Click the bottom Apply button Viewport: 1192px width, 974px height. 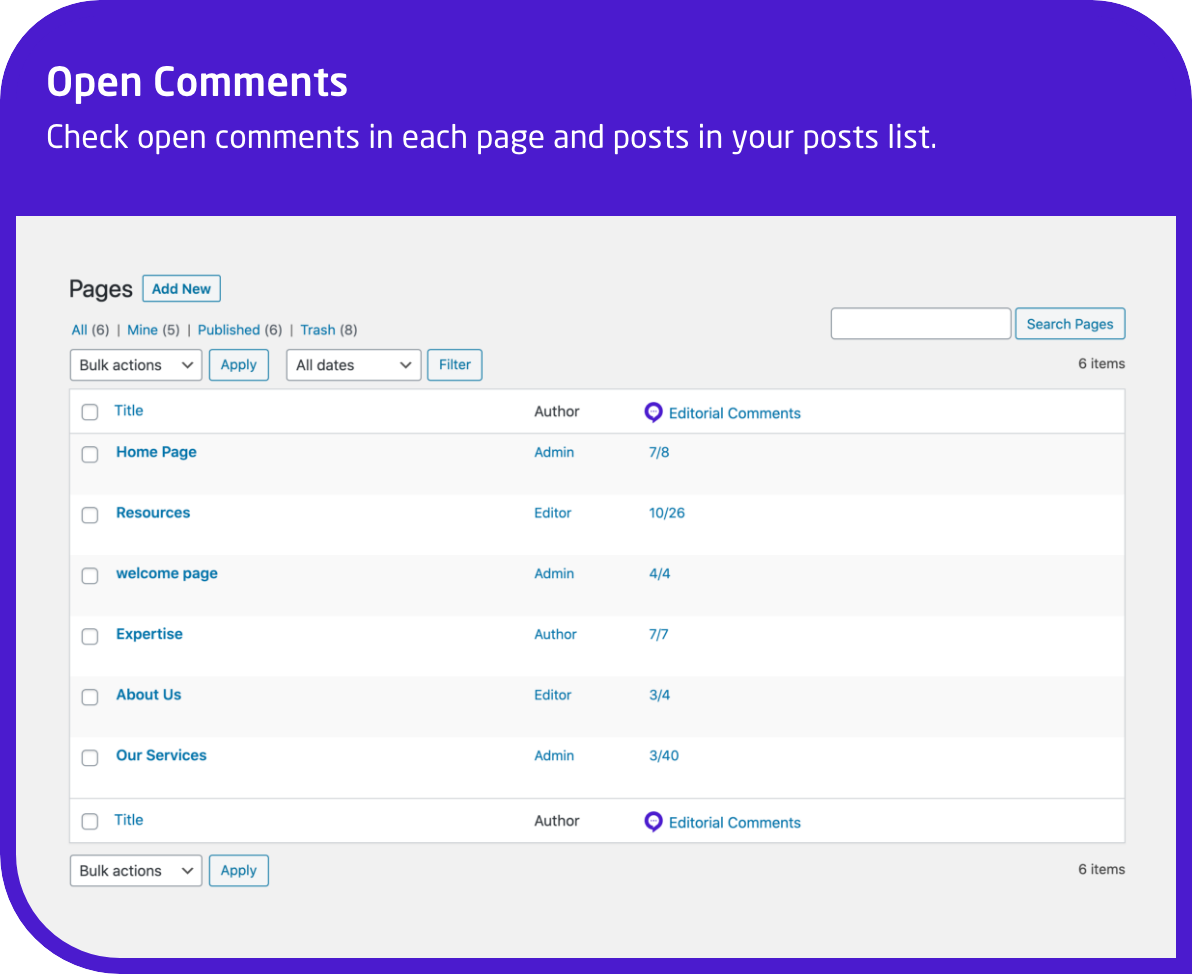tap(239, 871)
